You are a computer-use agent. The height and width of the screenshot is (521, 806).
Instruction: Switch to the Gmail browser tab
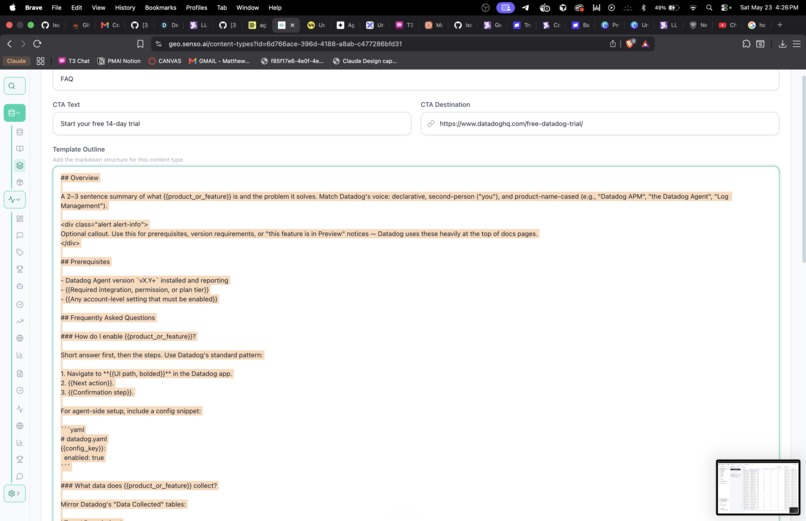tap(109, 25)
